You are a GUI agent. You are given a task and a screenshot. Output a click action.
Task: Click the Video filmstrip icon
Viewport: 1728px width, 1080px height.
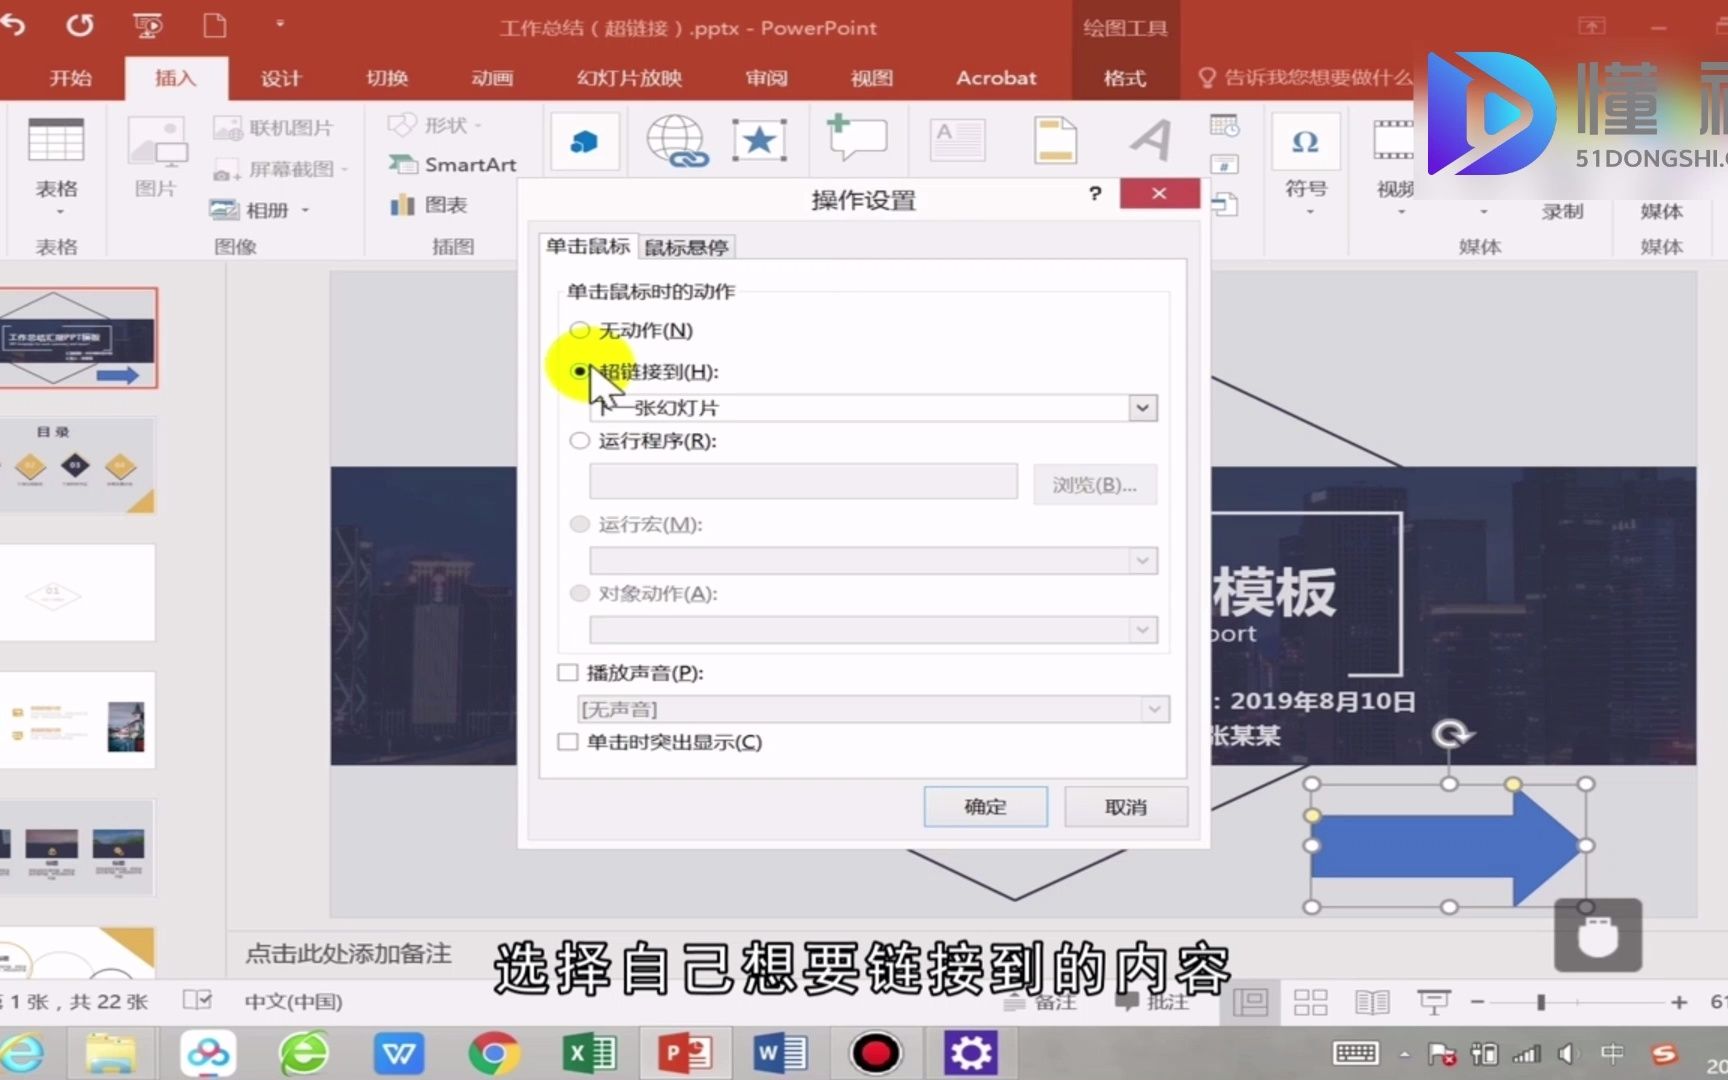(1393, 141)
